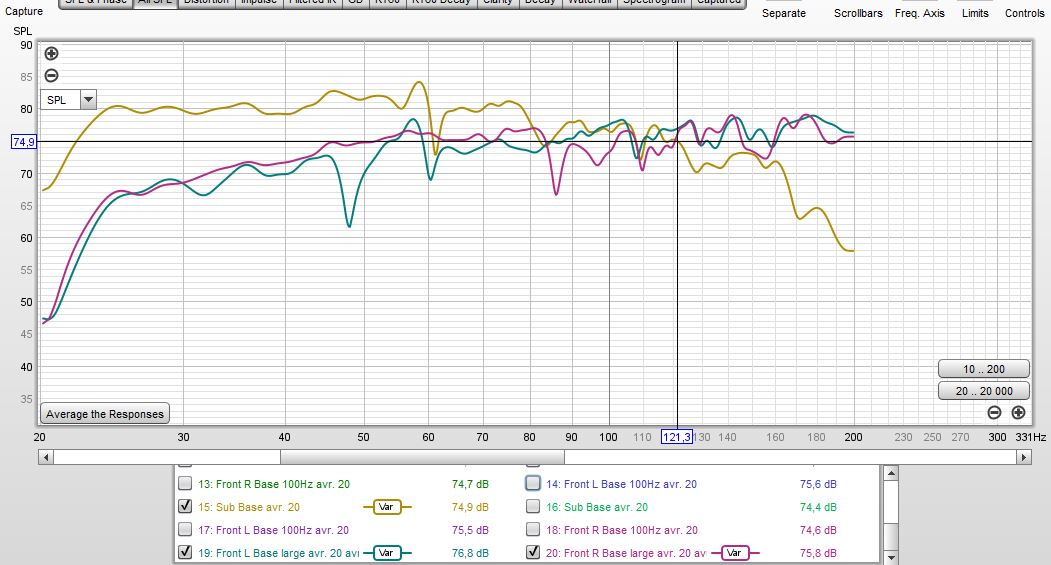Click the Freq. Axis toolbar option
This screenshot has width=1051, height=565.
pos(920,13)
